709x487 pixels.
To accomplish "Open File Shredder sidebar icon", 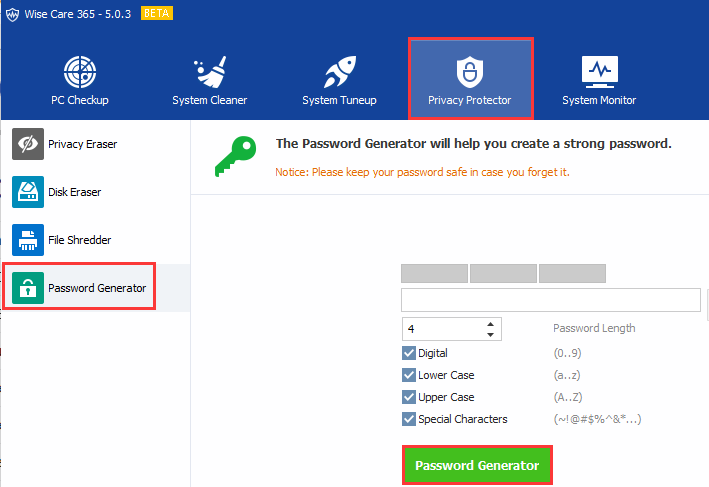I will 28,240.
